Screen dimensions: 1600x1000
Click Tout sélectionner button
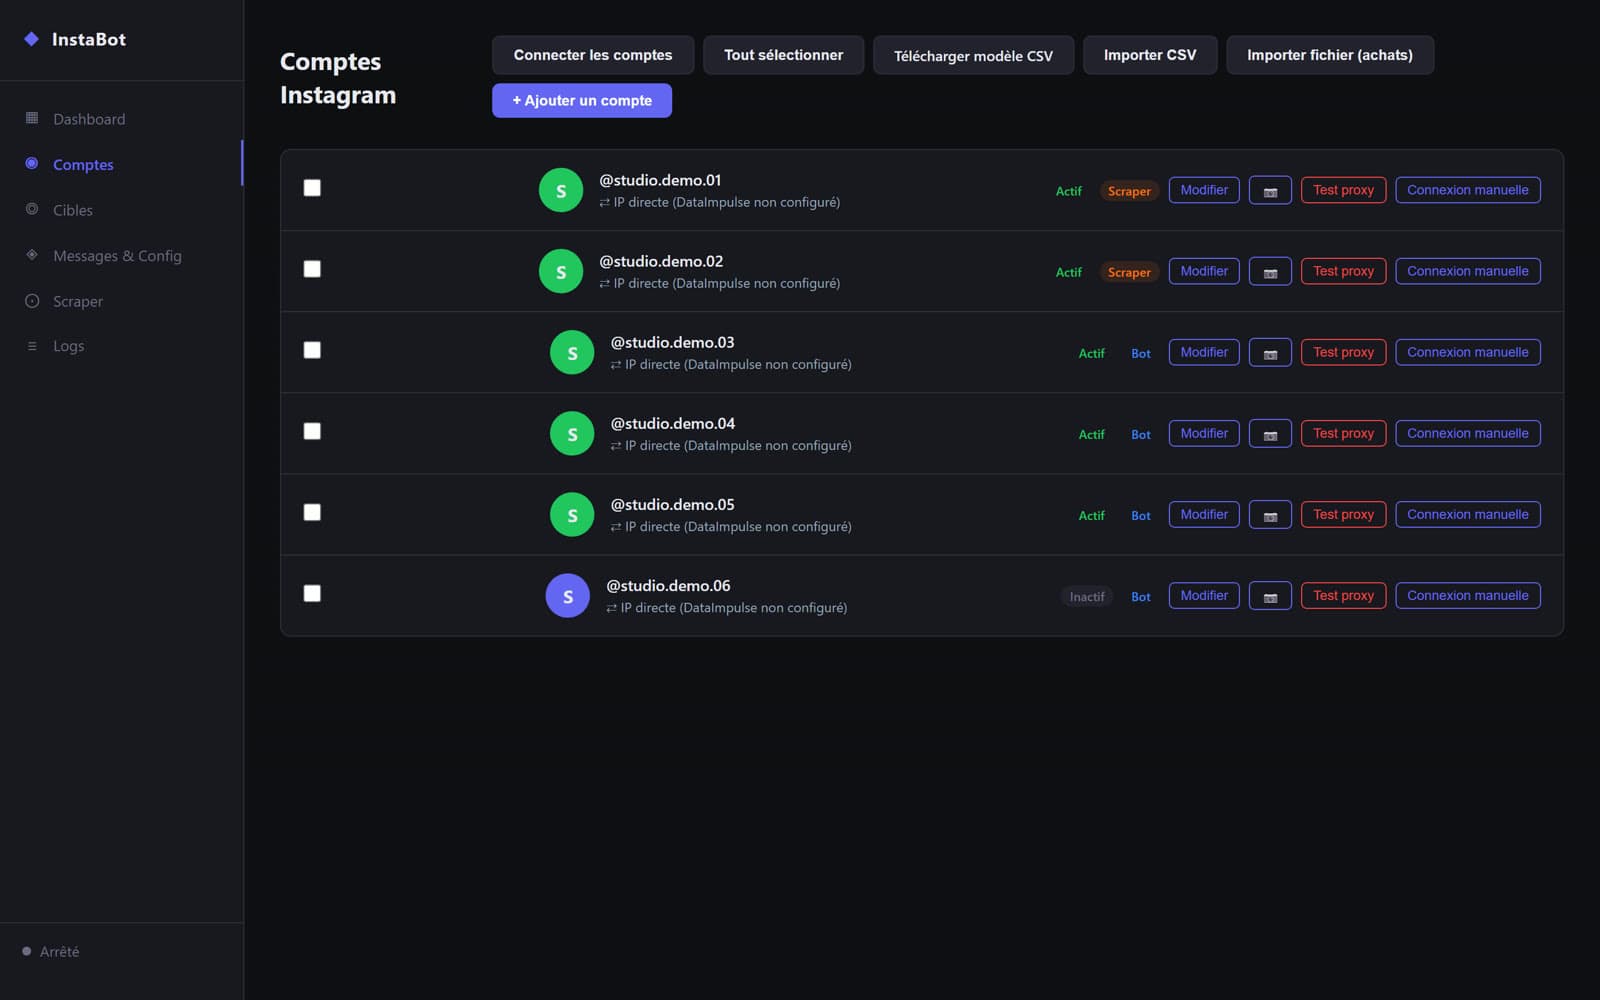coord(783,55)
